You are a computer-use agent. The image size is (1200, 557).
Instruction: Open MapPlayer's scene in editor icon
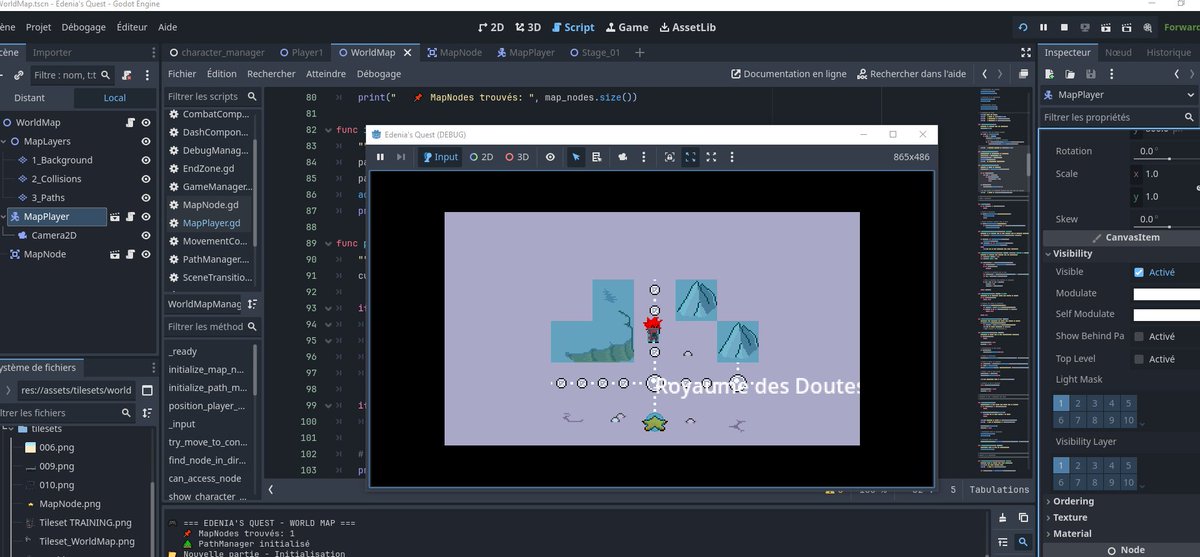point(114,216)
